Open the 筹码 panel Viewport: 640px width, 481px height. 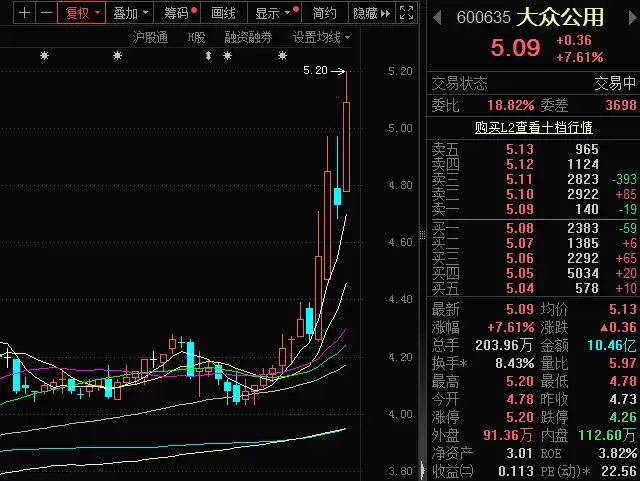(180, 13)
